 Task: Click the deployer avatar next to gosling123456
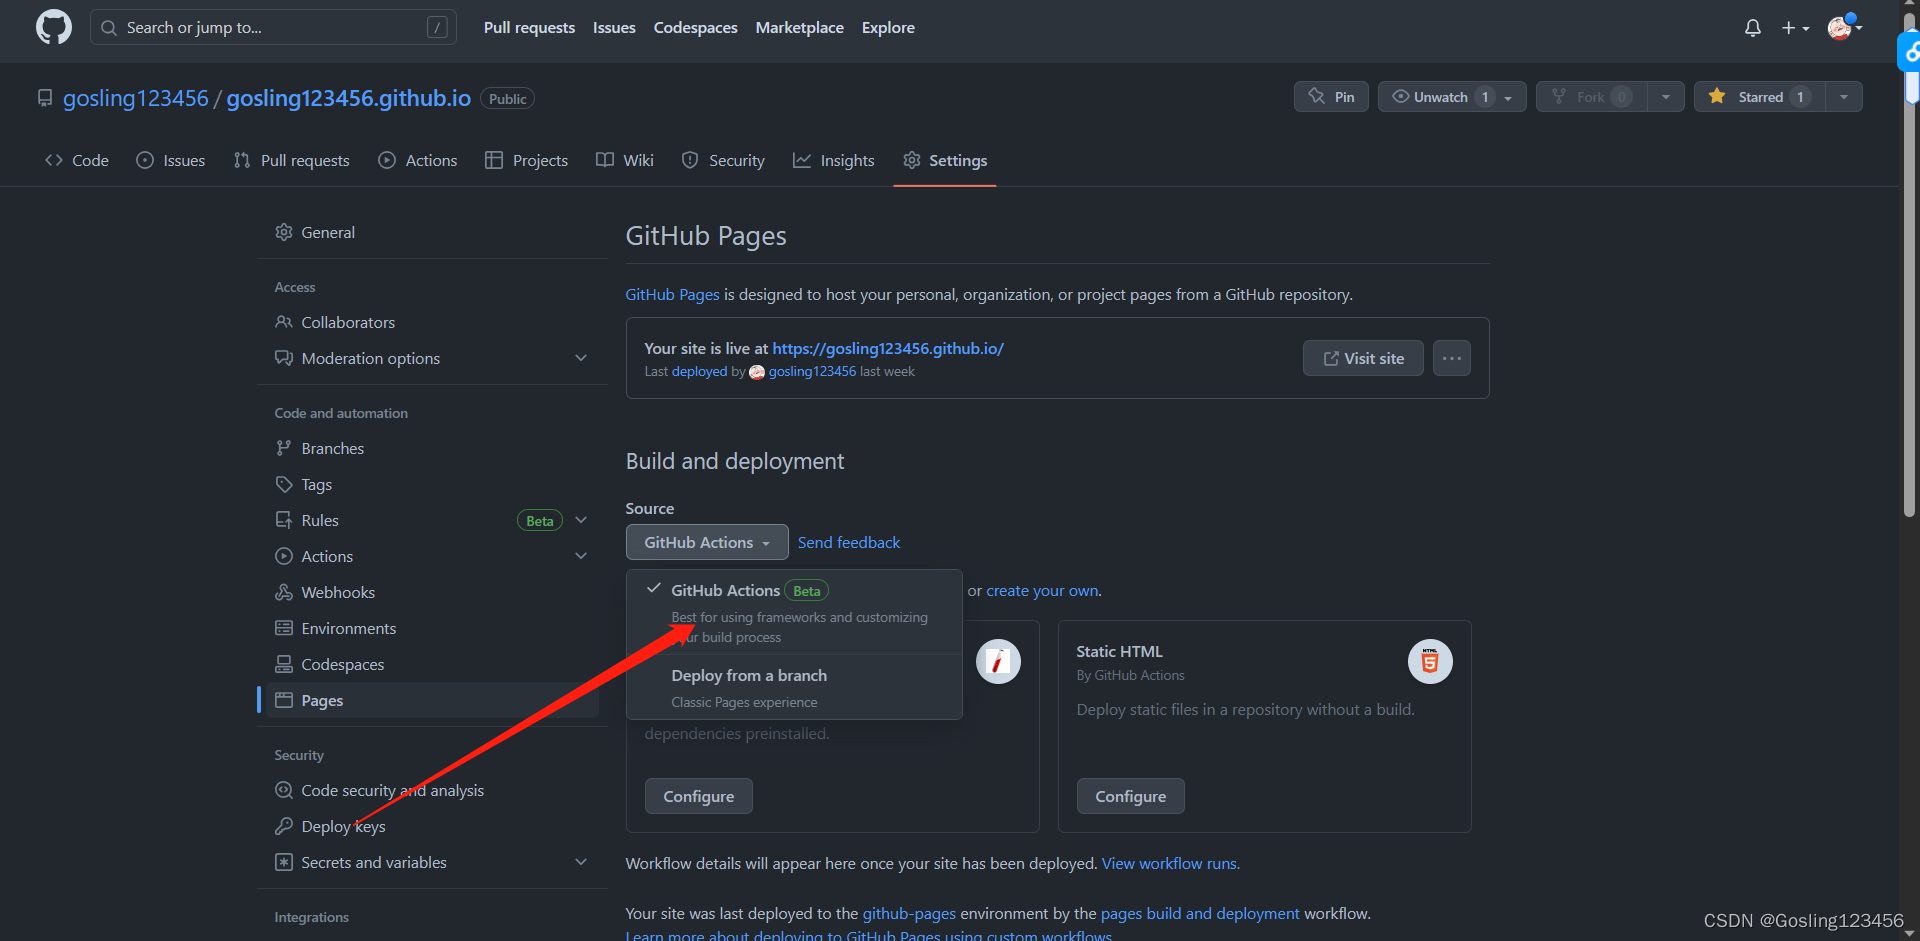[x=757, y=372]
